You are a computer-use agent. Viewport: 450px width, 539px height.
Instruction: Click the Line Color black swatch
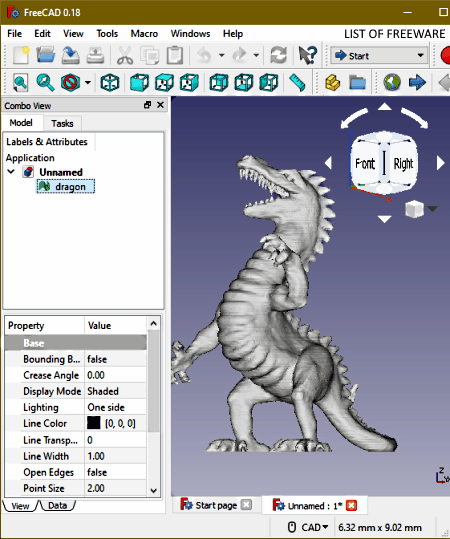[94, 424]
